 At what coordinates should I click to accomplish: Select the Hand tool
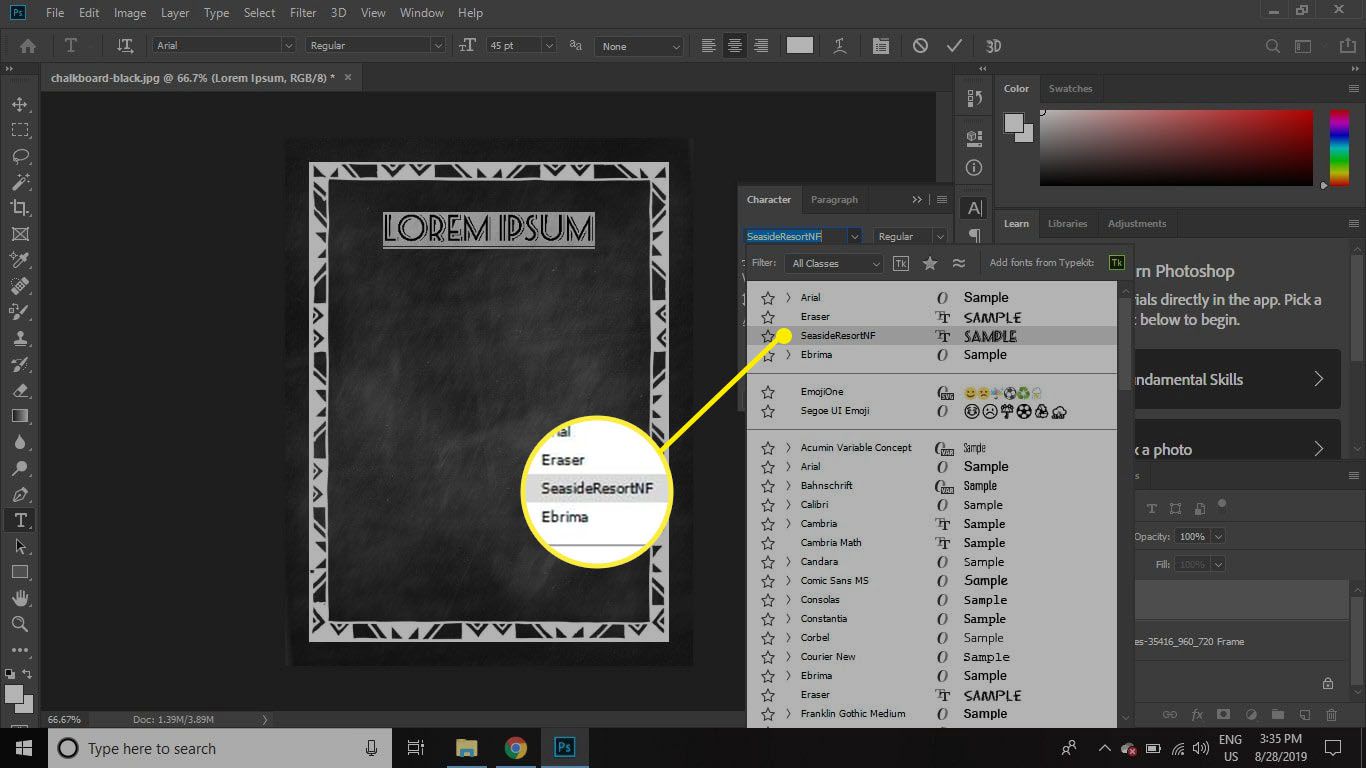click(x=20, y=598)
